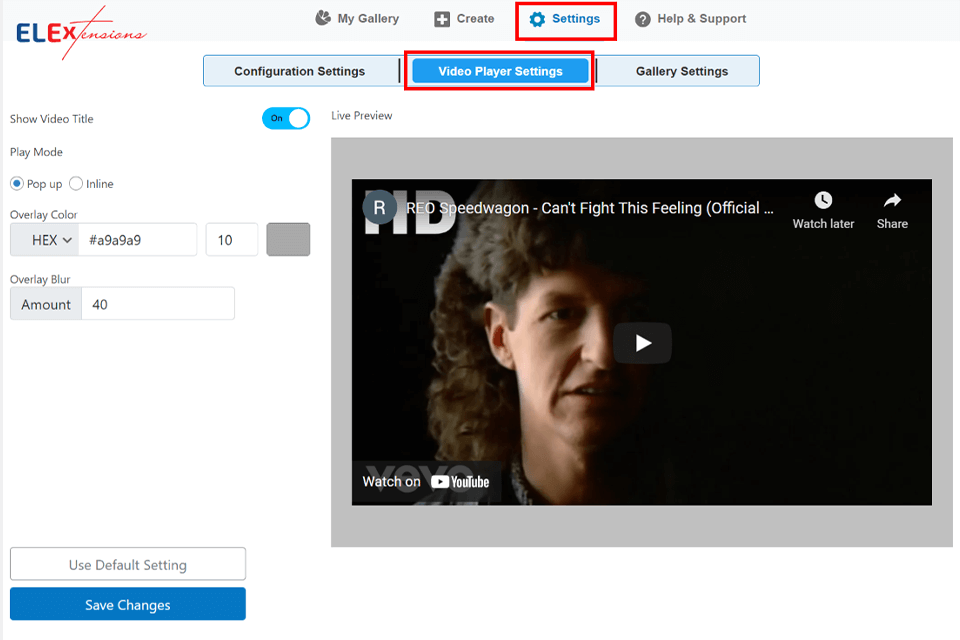Open My Gallery from the top menu
Viewport: 960px width, 640px height.
[357, 19]
